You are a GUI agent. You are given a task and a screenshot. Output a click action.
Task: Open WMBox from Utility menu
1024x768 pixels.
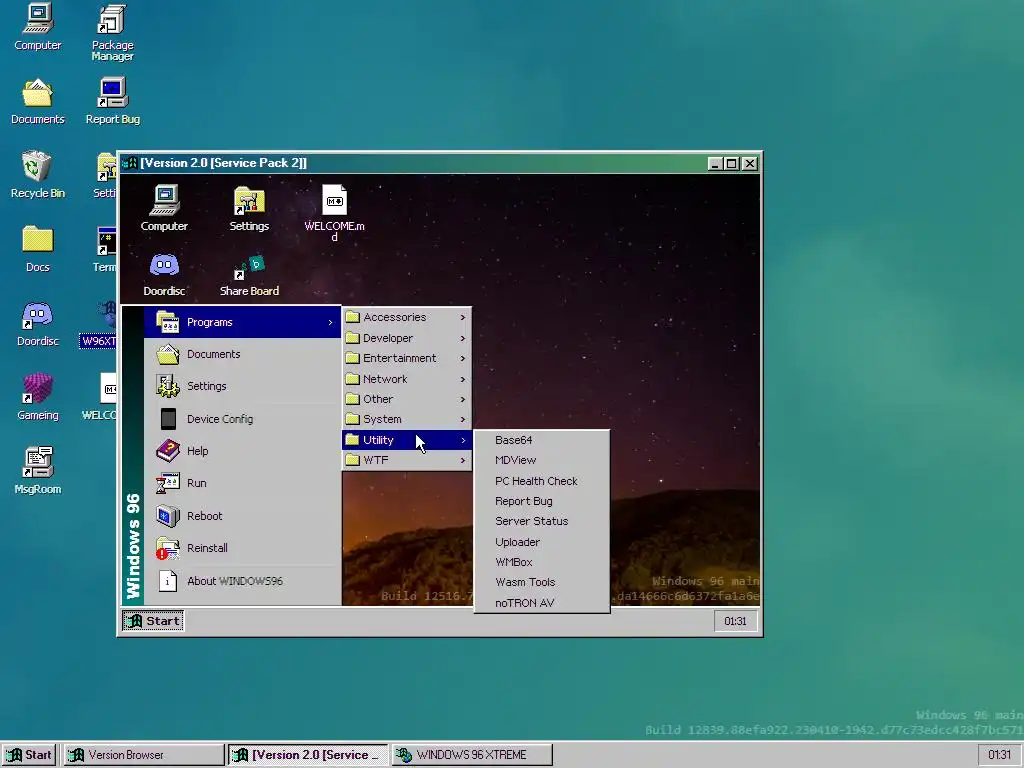pos(542,562)
